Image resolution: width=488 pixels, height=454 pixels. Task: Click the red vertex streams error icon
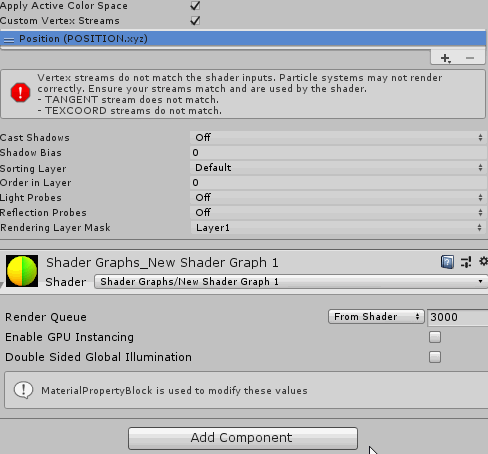(20, 93)
